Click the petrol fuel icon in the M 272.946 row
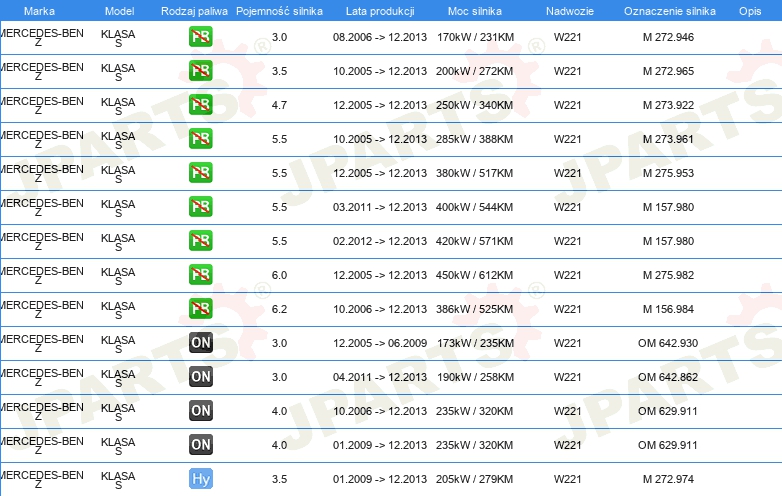The height and width of the screenshot is (496, 782). click(x=200, y=37)
